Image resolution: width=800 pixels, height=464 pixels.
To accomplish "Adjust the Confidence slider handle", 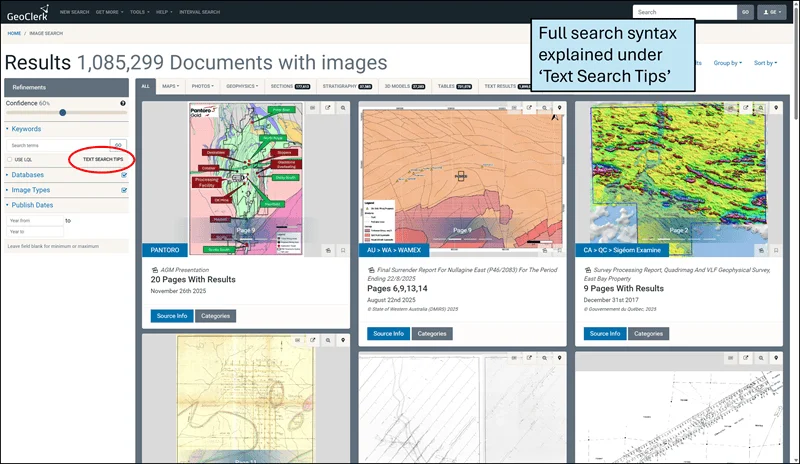I will [62, 113].
